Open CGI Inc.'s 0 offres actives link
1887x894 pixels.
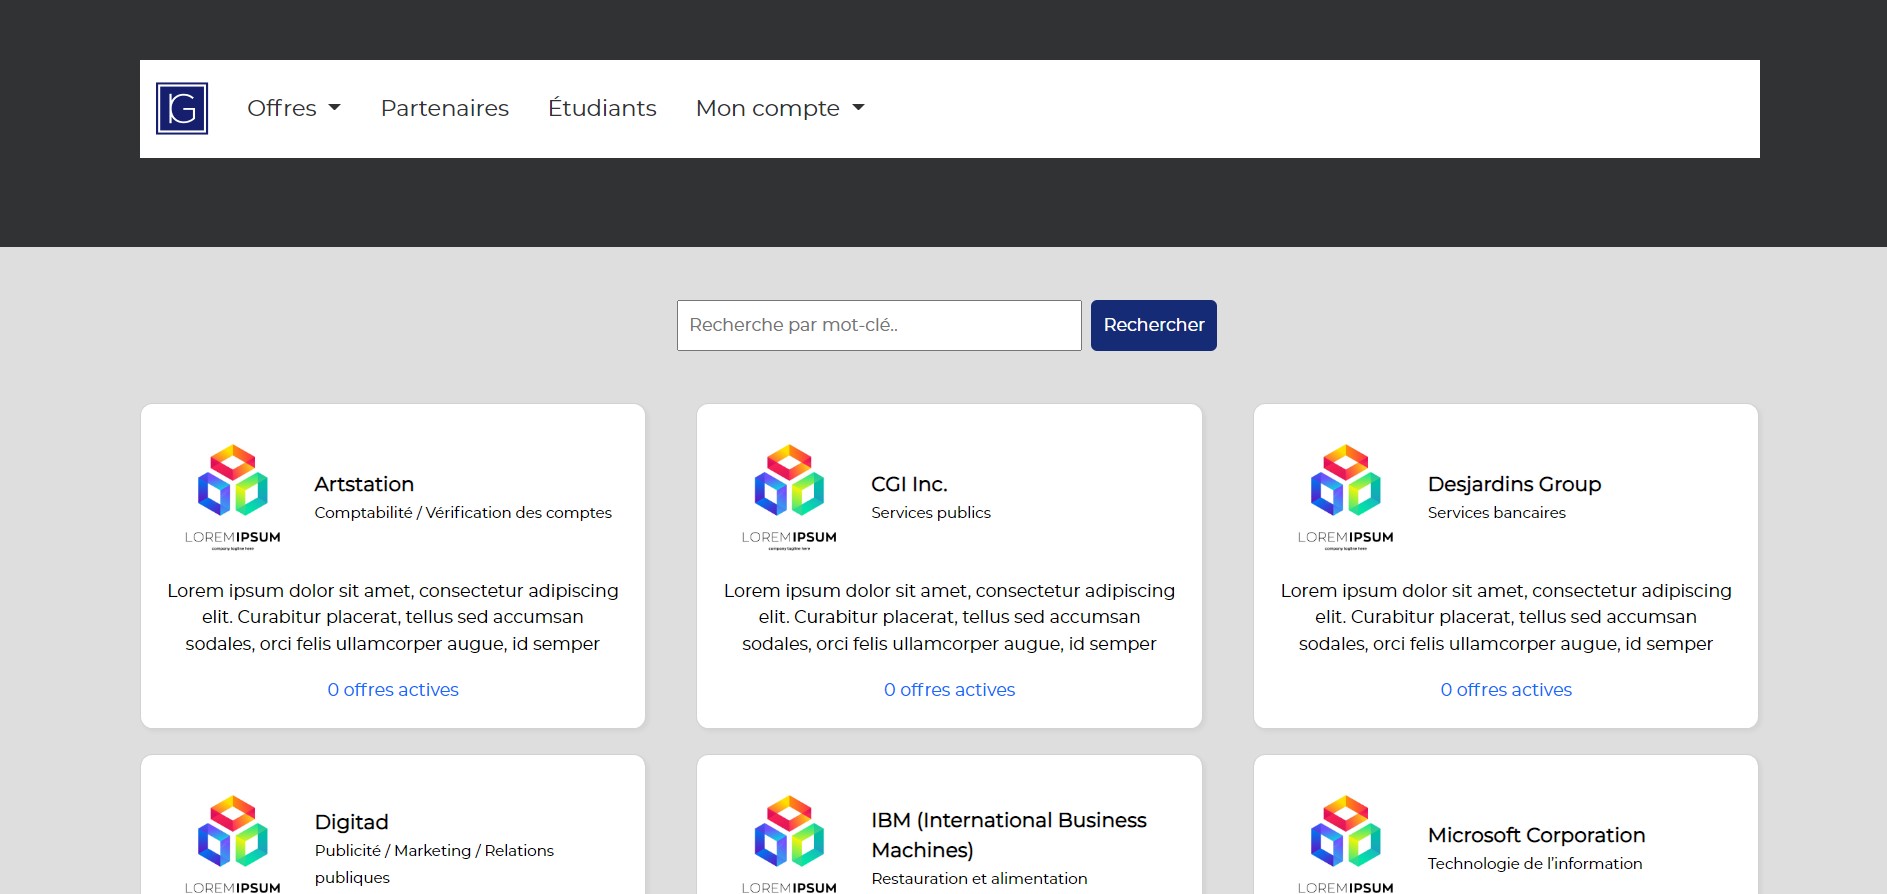(x=949, y=690)
